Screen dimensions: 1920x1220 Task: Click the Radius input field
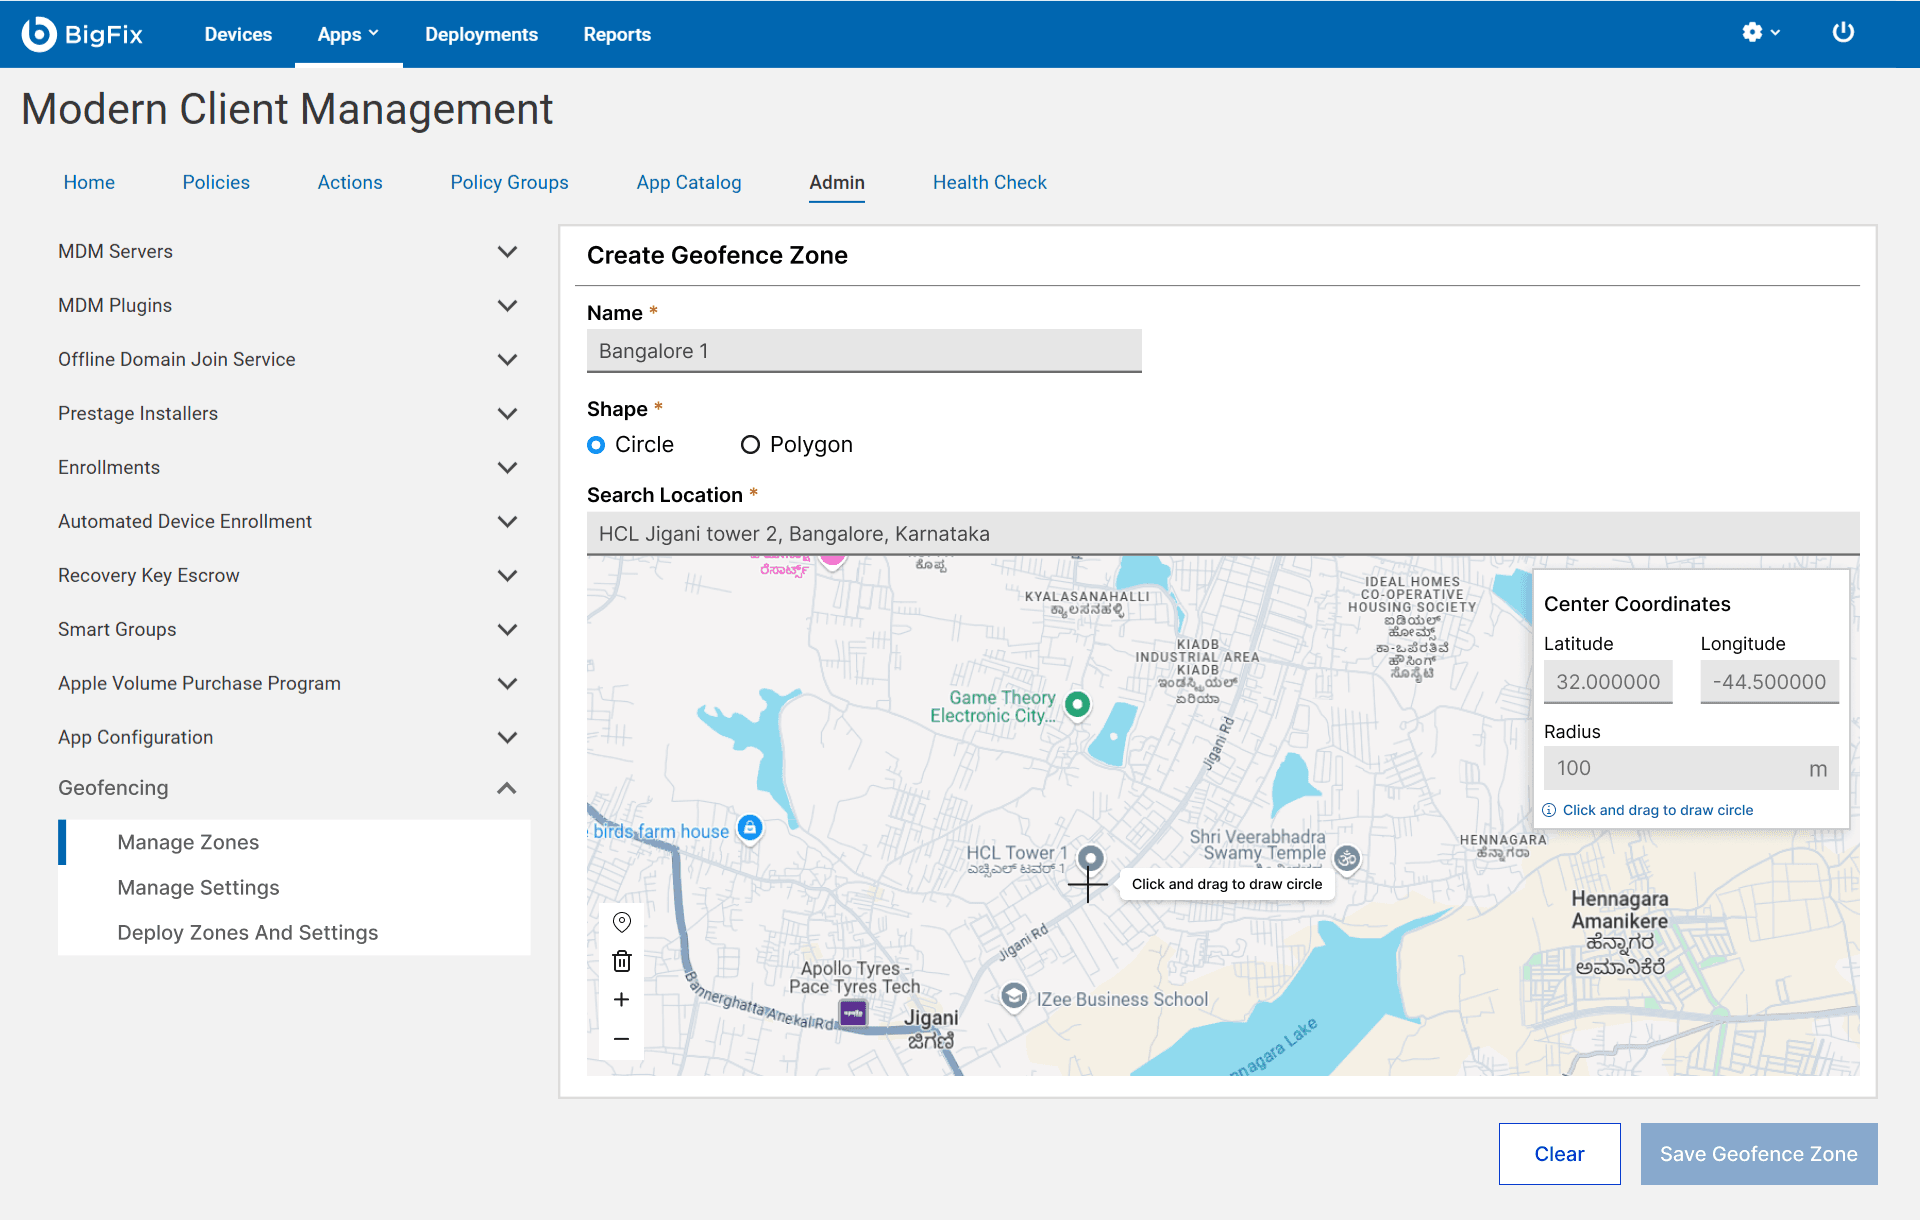click(1691, 768)
